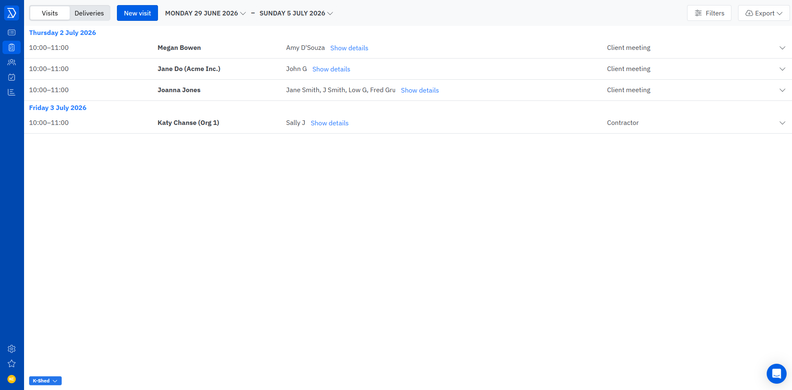Click host name Sally J
Screen dimensions: 792x390
pos(295,123)
